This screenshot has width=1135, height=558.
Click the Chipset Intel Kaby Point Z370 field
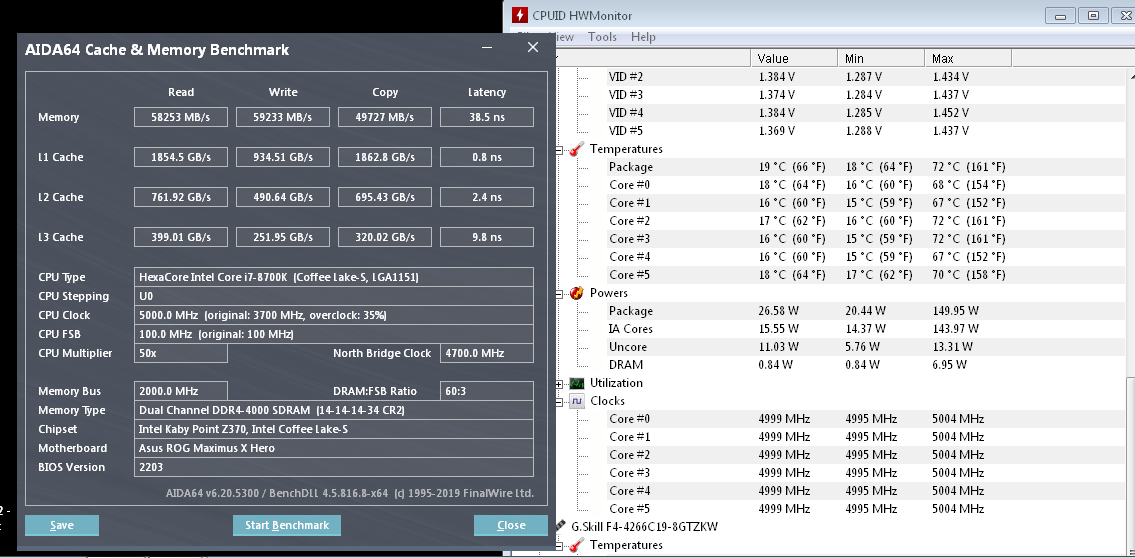click(334, 429)
